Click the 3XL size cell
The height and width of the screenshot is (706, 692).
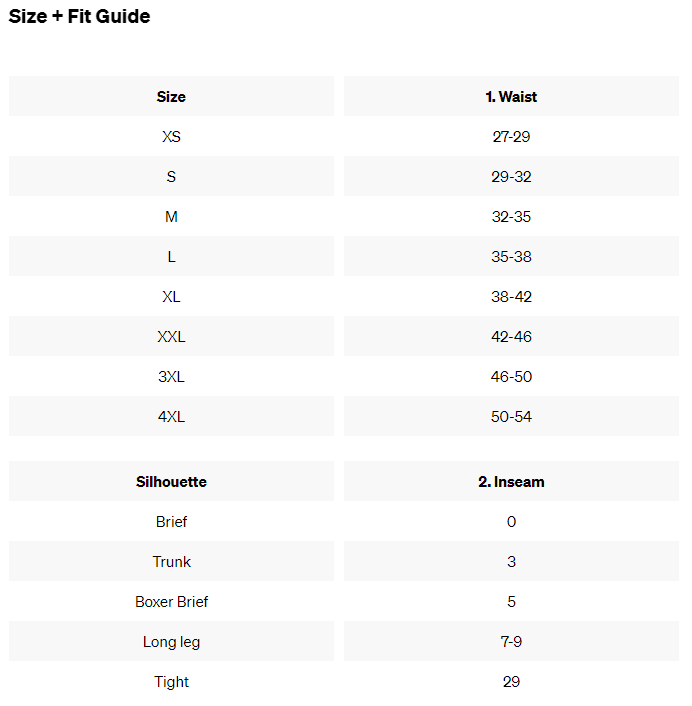tap(171, 377)
